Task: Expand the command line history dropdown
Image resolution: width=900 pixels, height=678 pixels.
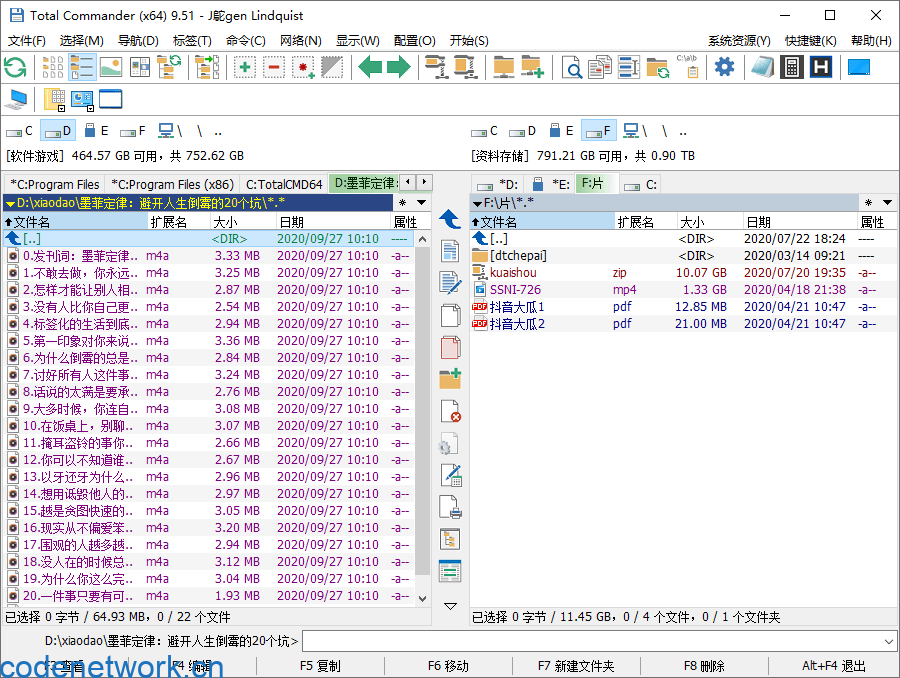Action: [889, 641]
